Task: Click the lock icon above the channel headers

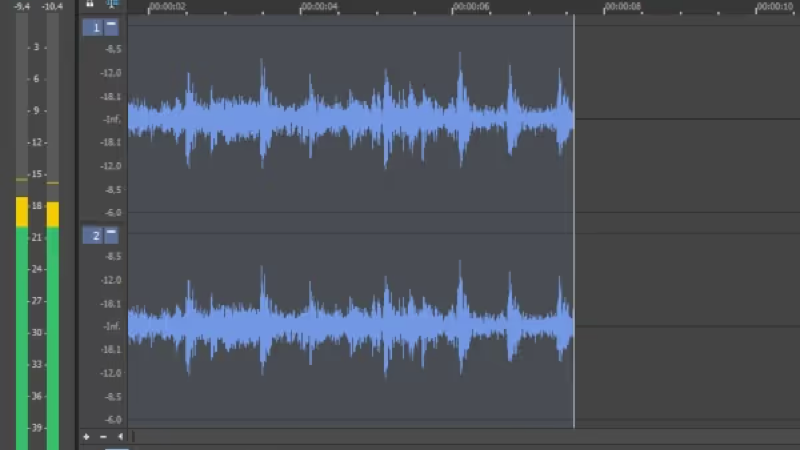Action: tap(90, 4)
